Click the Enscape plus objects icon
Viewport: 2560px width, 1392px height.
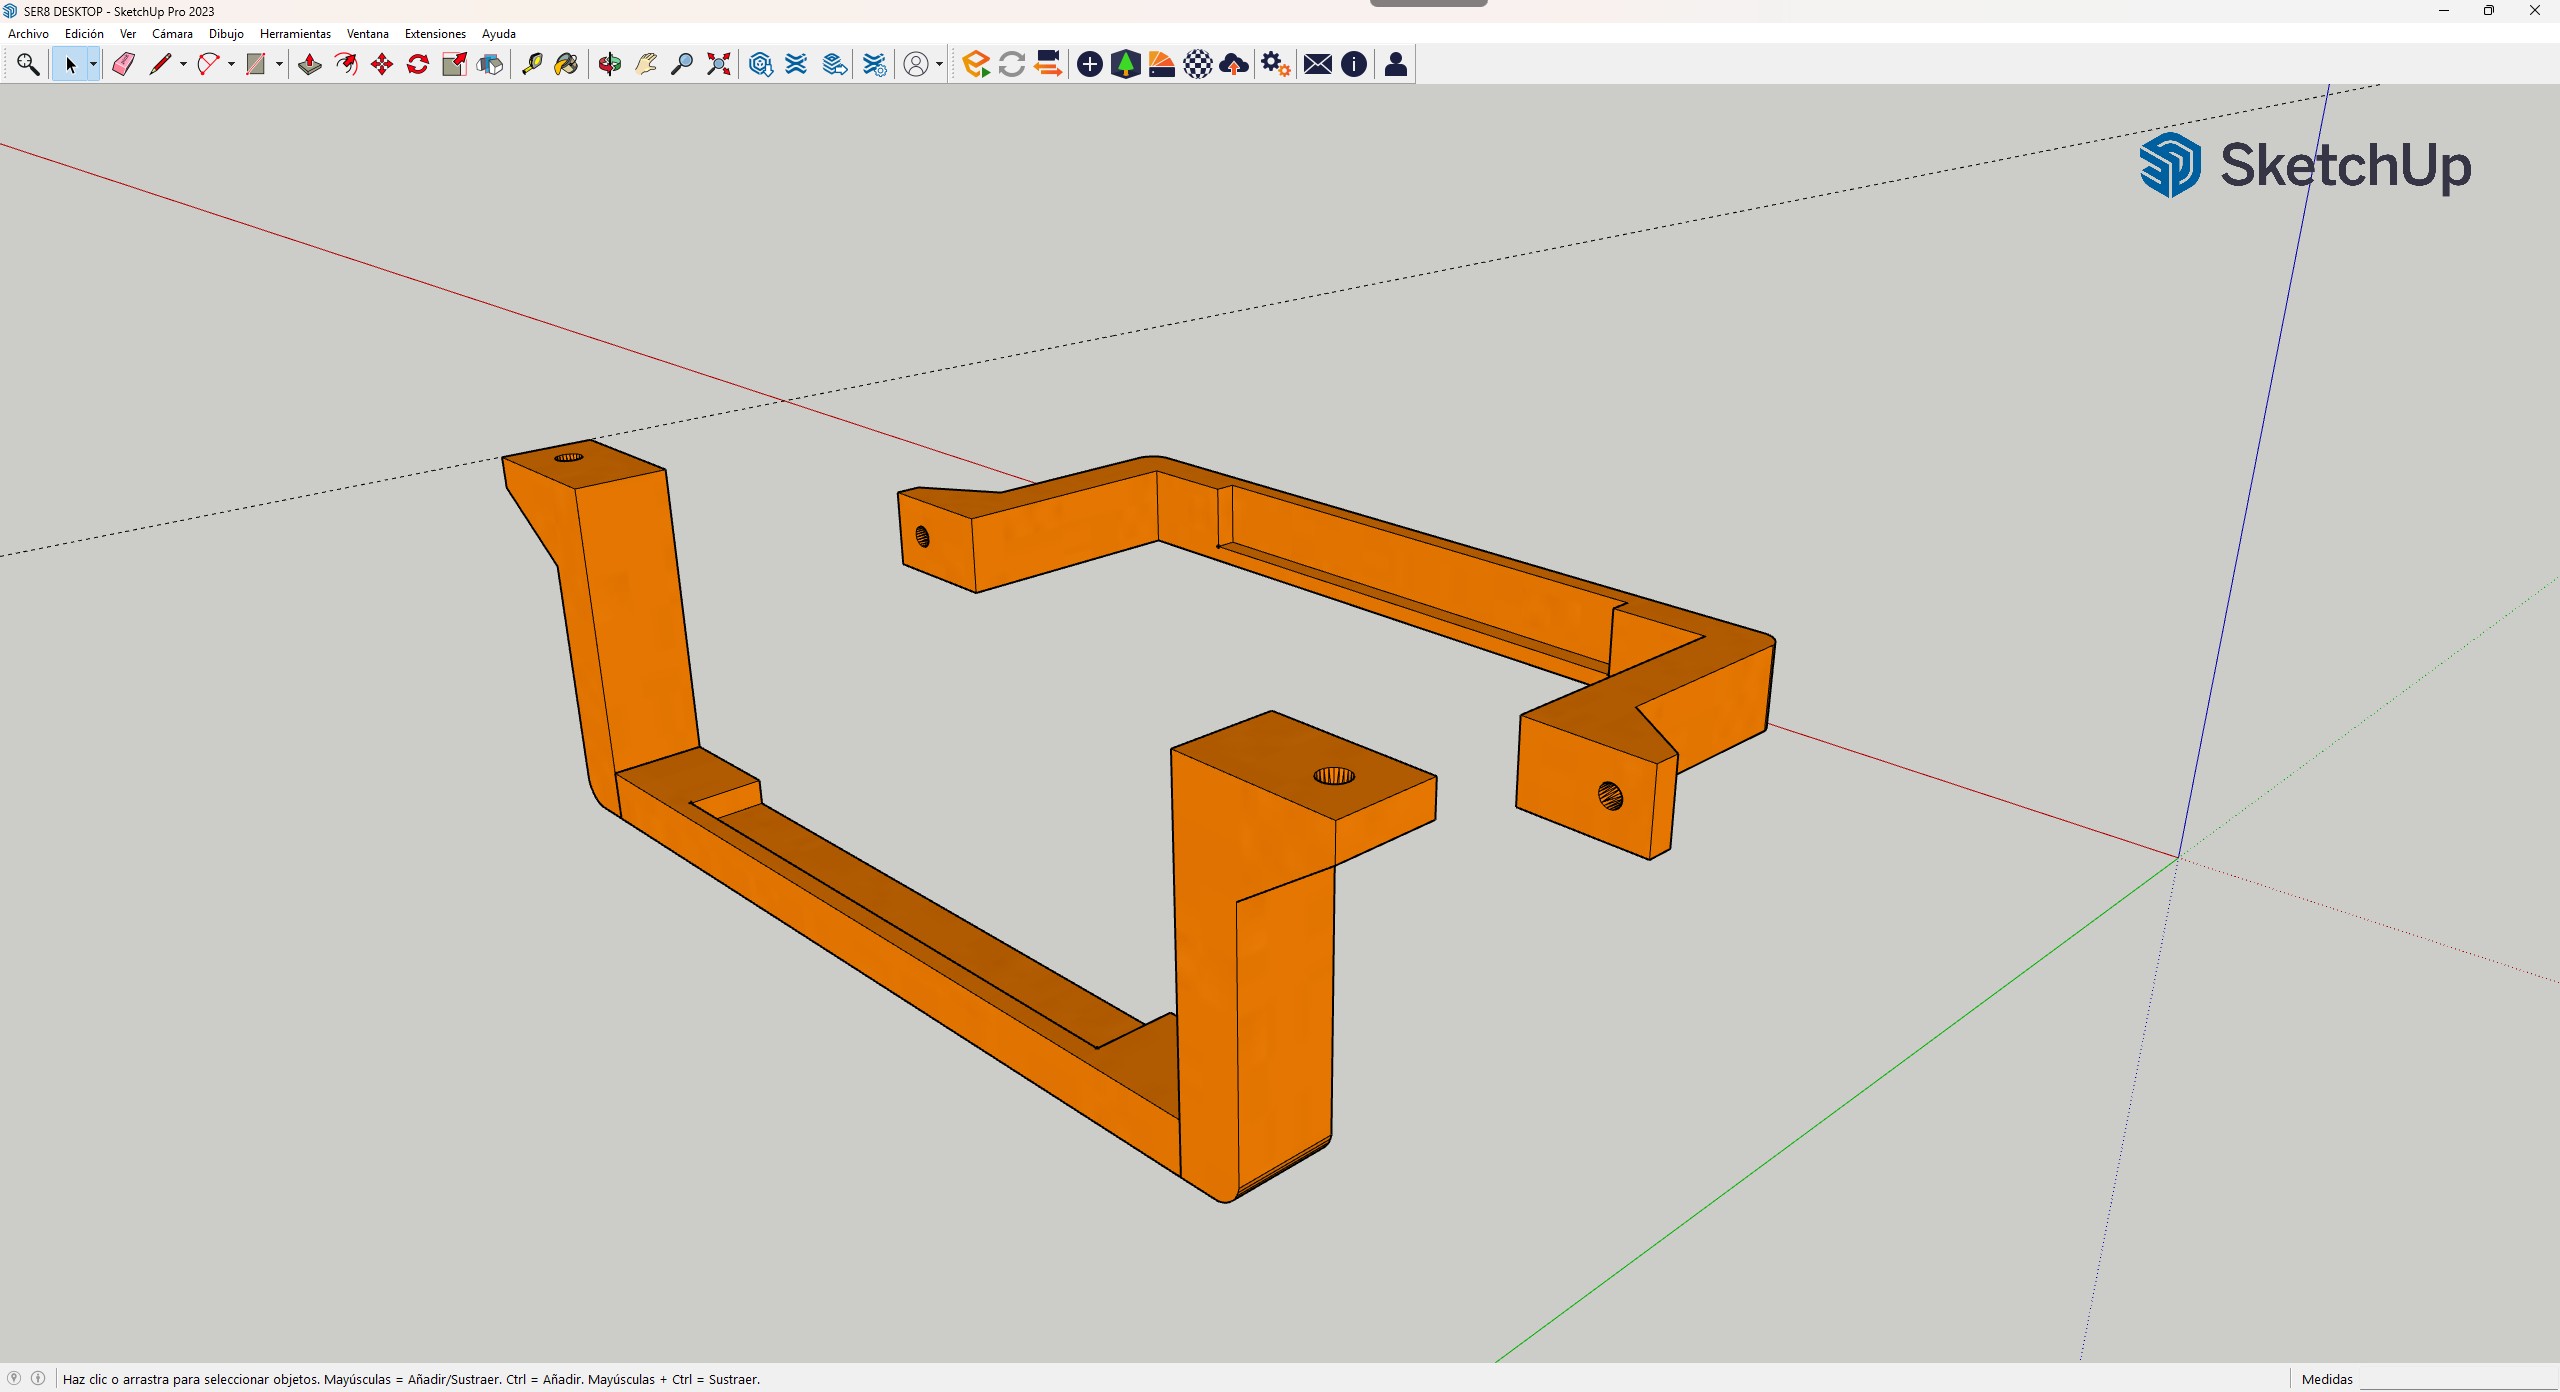point(1090,65)
